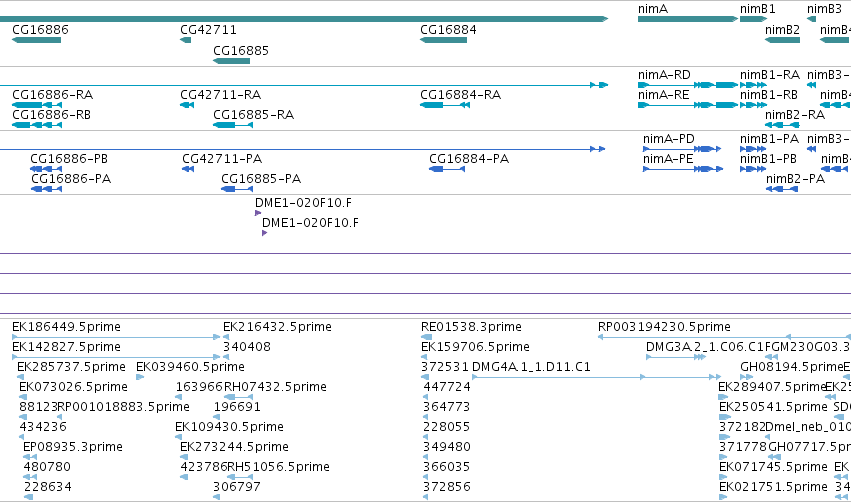851x502 pixels.
Task: Click the nimB1-RB transcript label
Action: [769, 95]
